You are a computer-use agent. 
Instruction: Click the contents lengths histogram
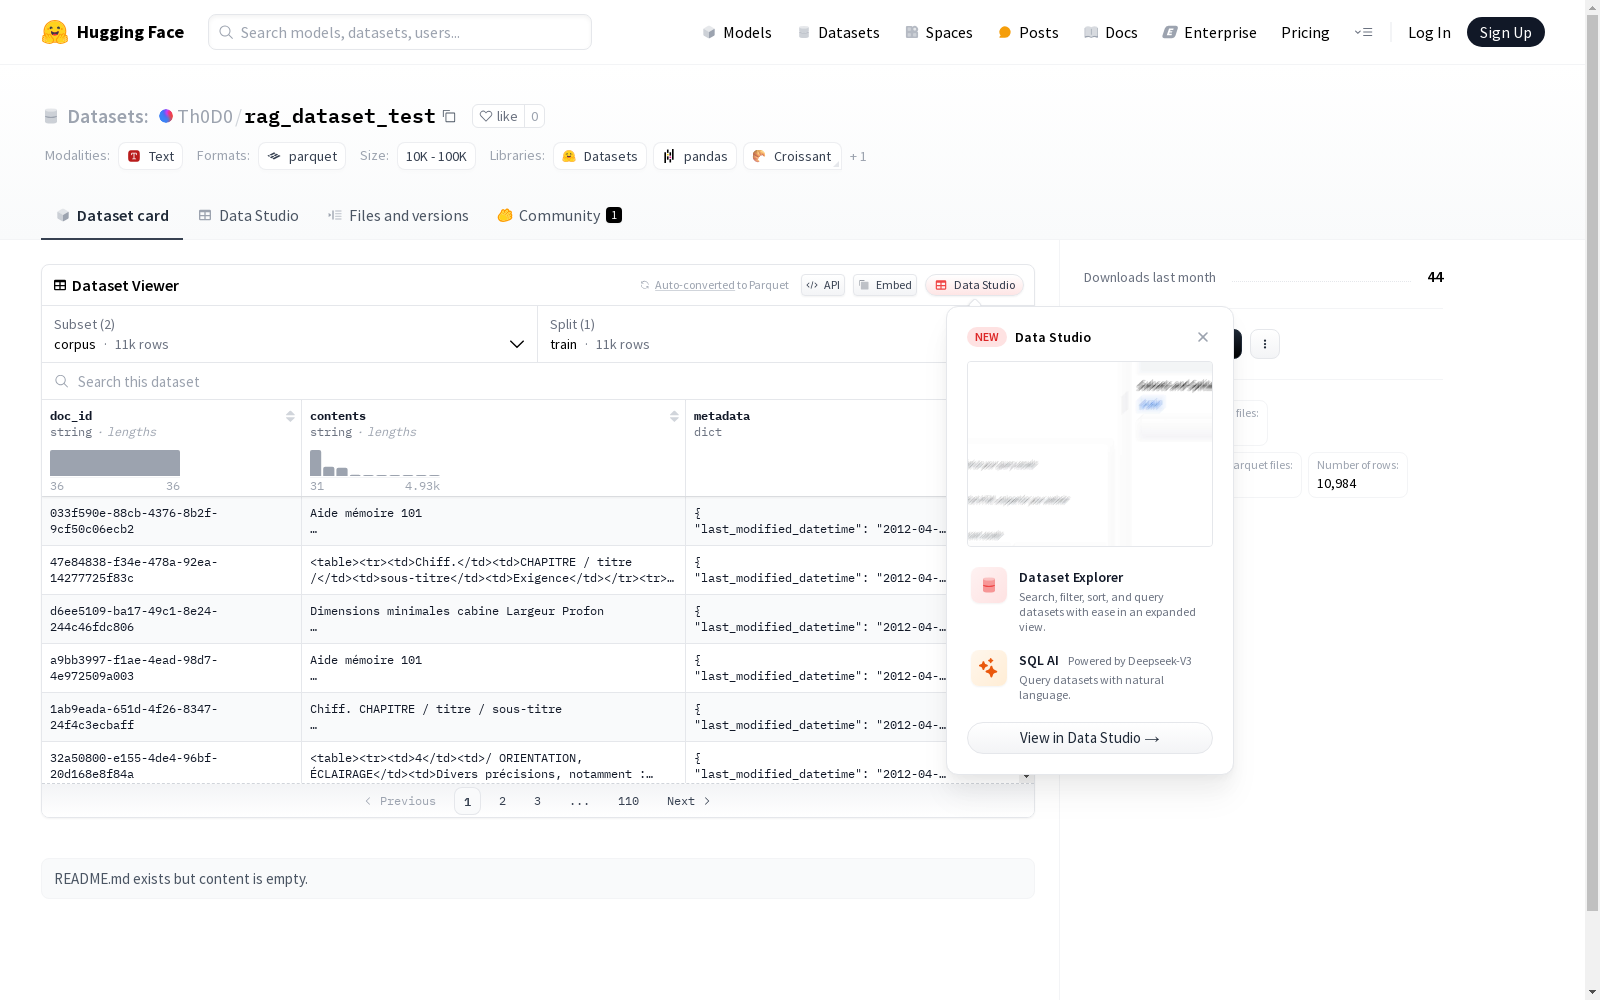375,463
